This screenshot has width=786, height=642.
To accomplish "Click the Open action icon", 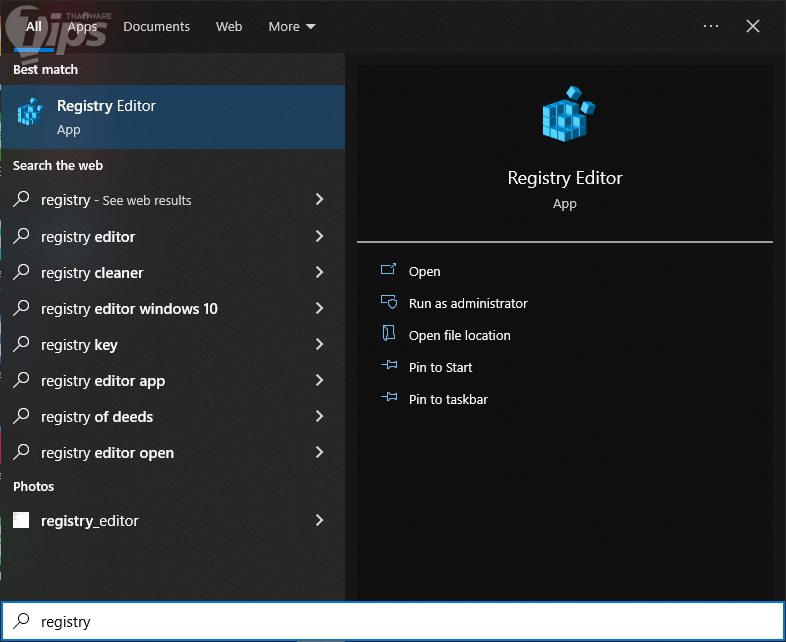I will 388,270.
